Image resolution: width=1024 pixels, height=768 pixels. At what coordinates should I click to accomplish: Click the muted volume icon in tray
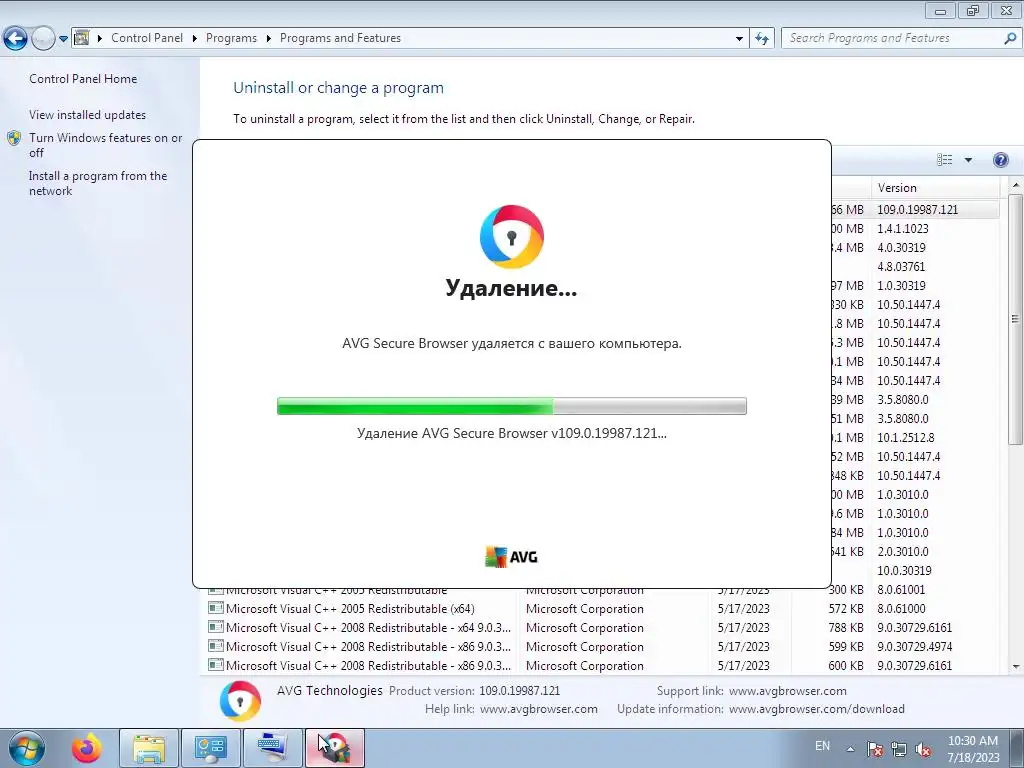[923, 749]
